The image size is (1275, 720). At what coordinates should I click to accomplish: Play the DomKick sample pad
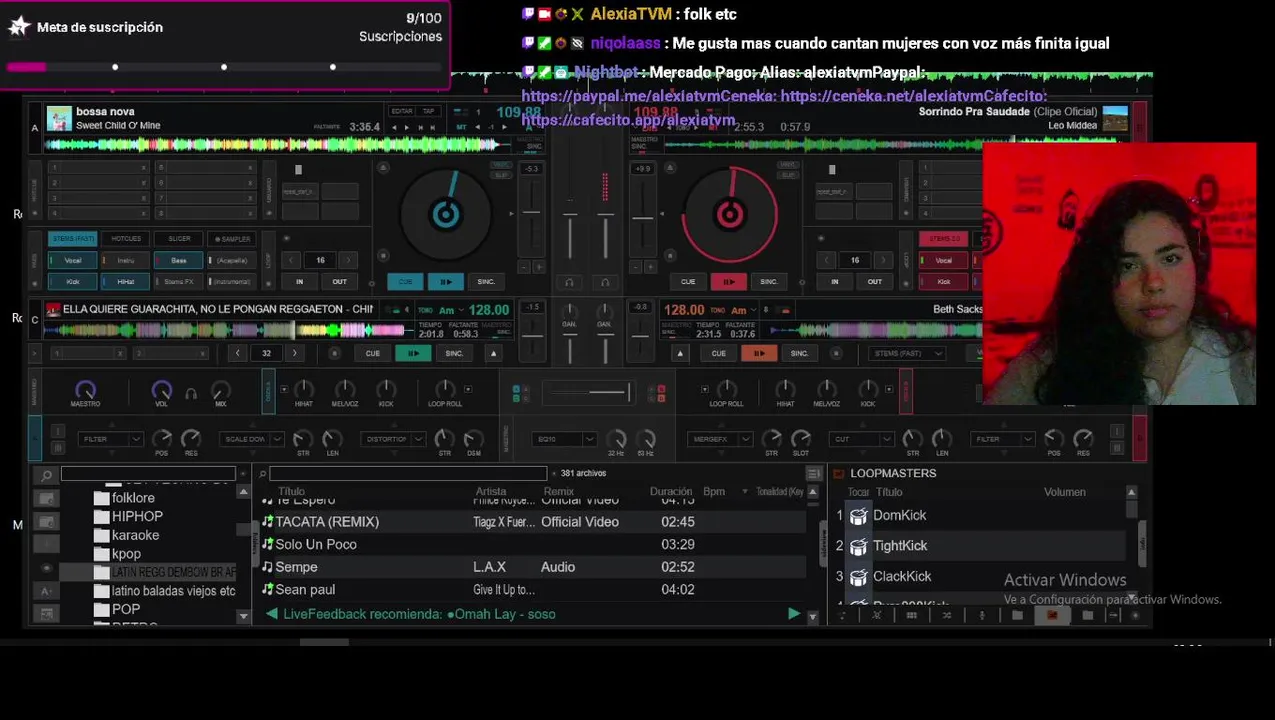(x=858, y=516)
